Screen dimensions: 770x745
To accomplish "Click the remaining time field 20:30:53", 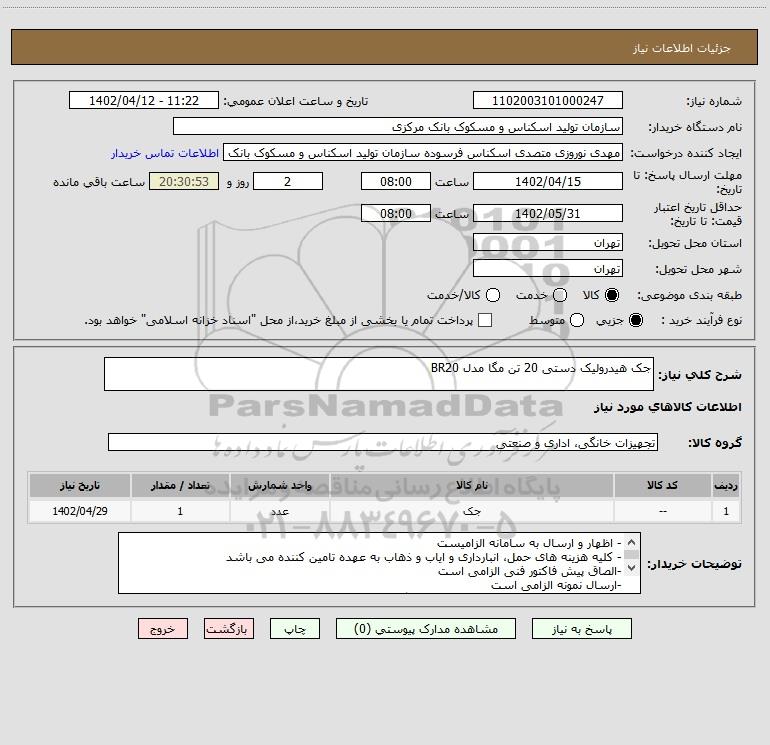I will (x=184, y=181).
